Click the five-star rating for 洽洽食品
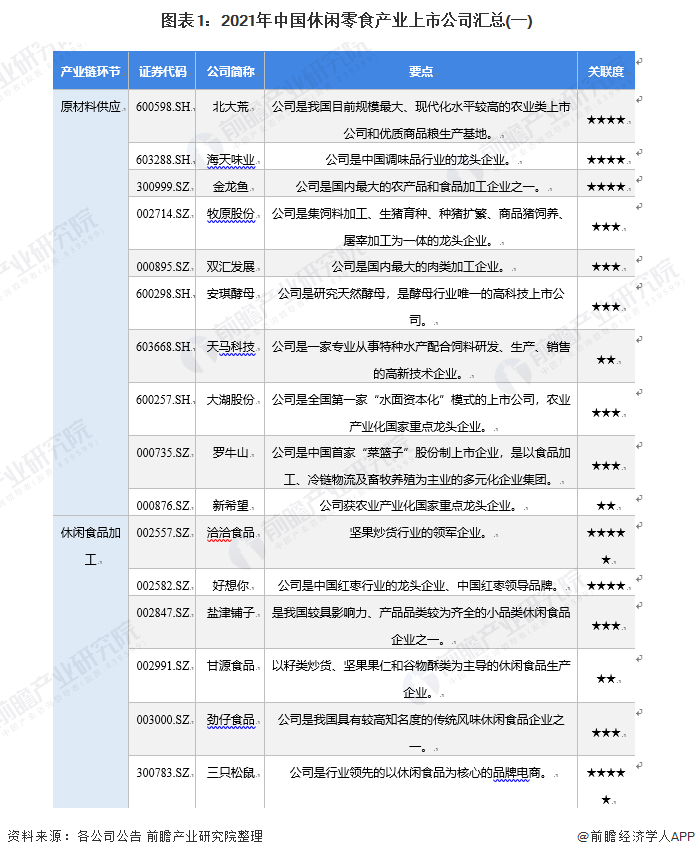The width and height of the screenshot is (695, 857). point(606,545)
